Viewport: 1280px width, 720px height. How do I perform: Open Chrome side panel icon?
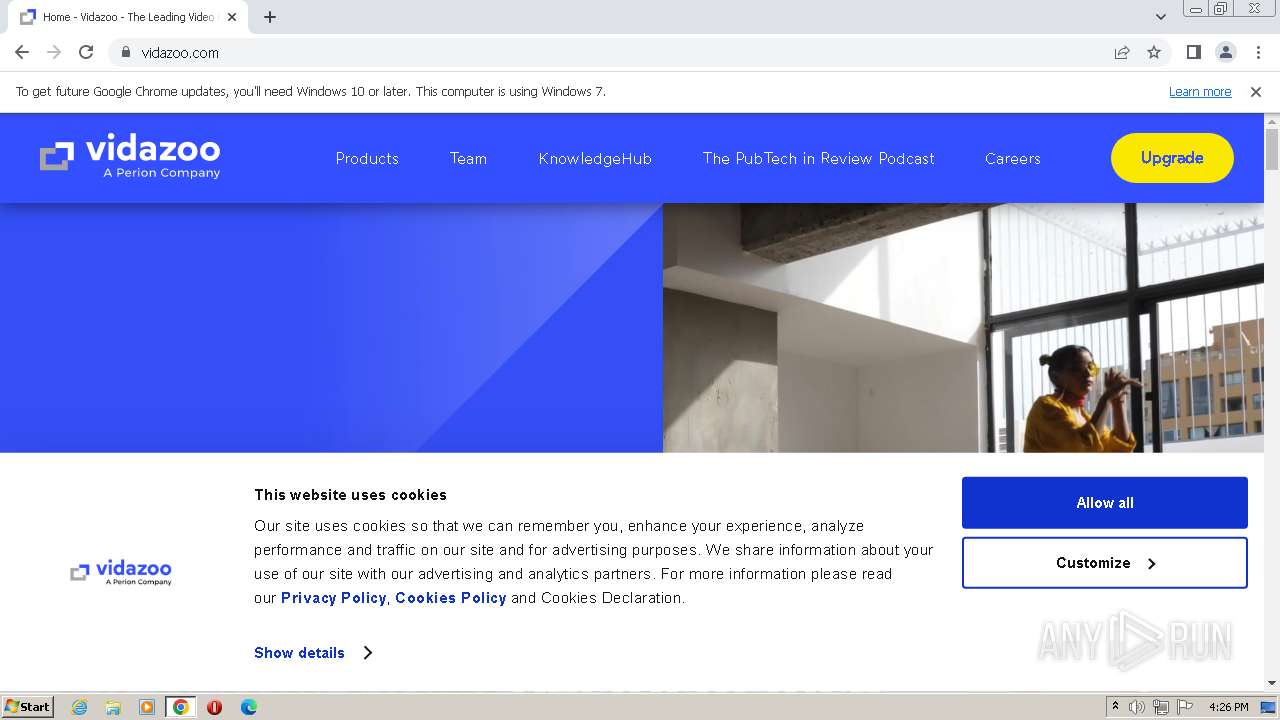[x=1194, y=52]
